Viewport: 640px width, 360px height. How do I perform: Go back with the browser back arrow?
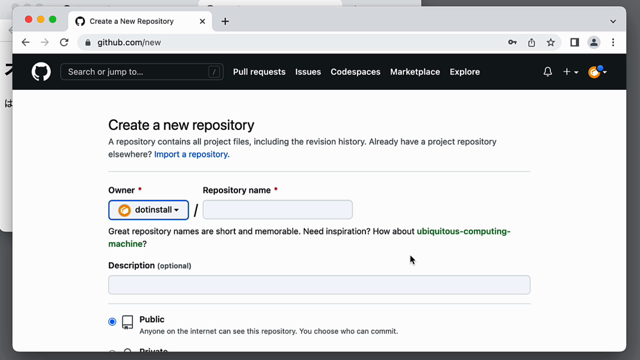[26, 42]
